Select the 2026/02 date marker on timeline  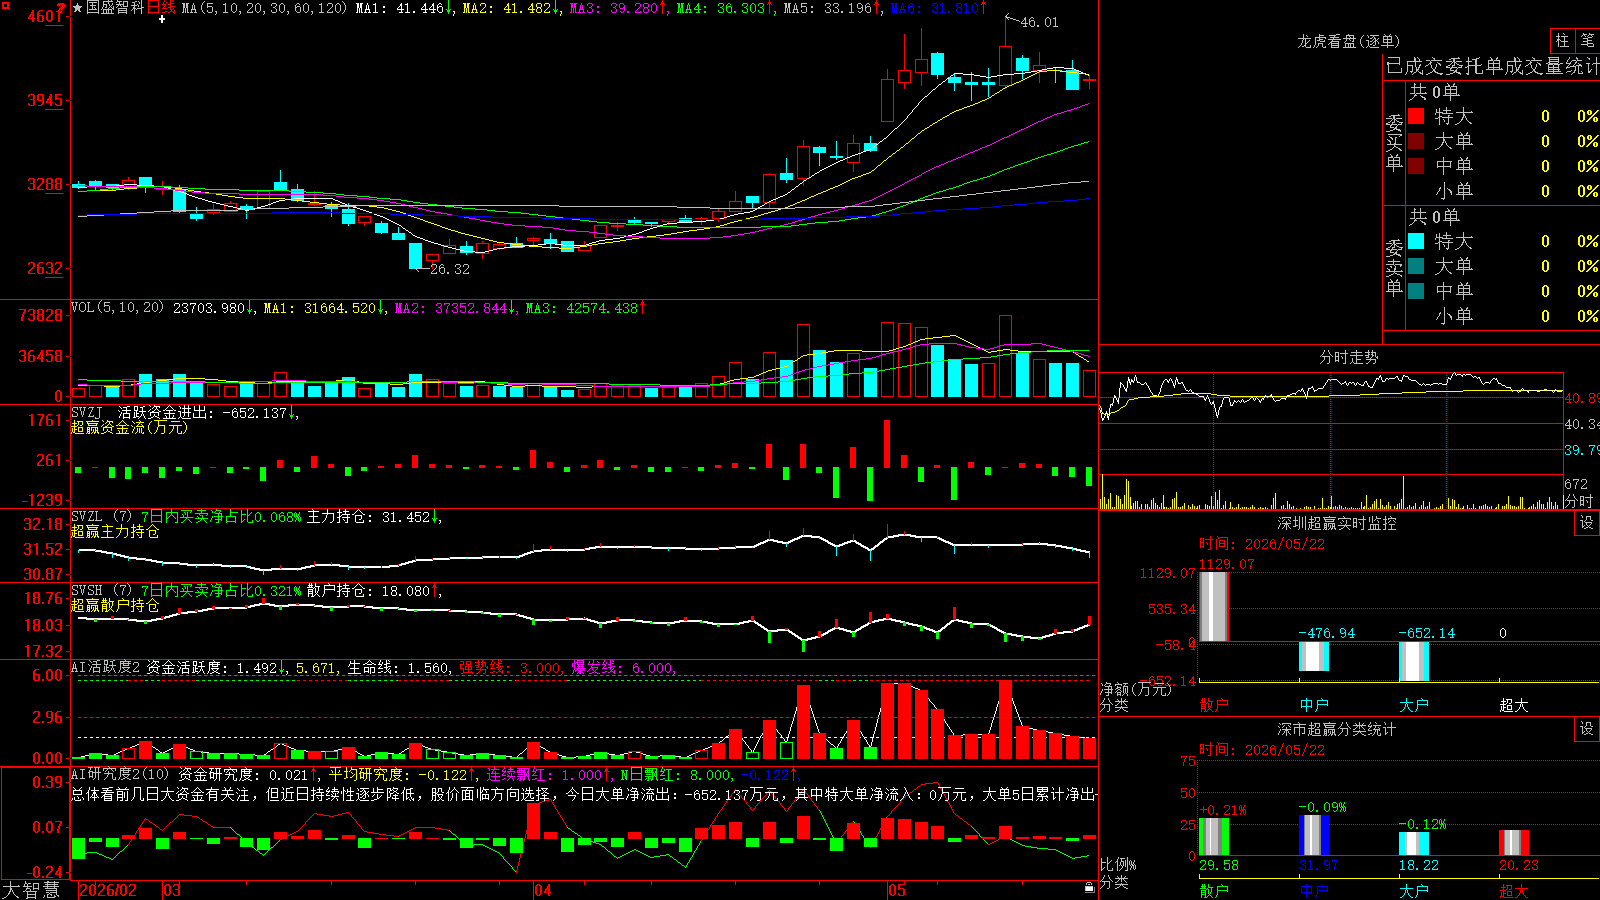coord(108,890)
